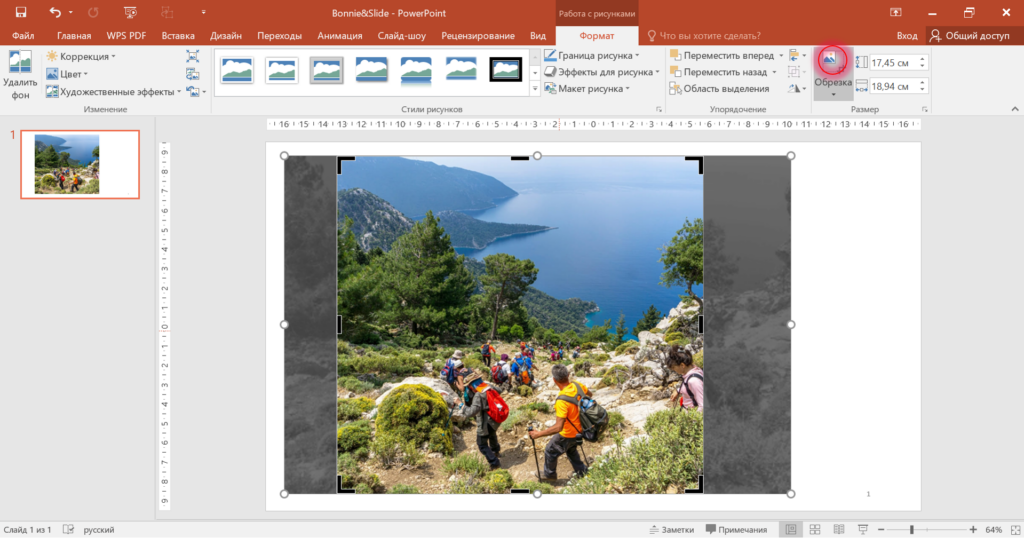Open Стили рисунков dialog launcher
1024x538 pixels.
click(x=658, y=109)
